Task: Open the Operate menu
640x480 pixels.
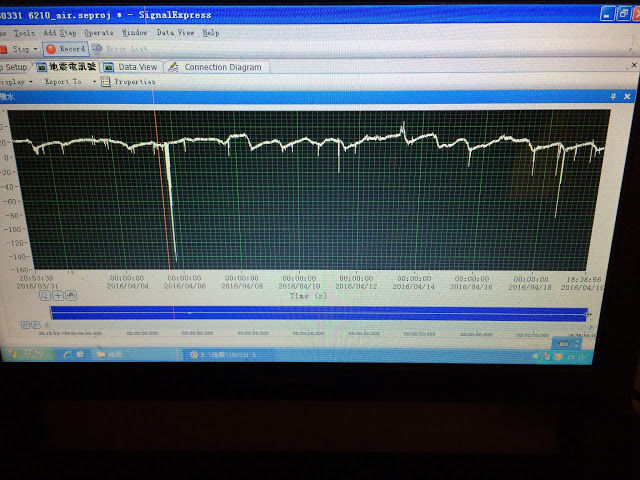Action: 99,33
